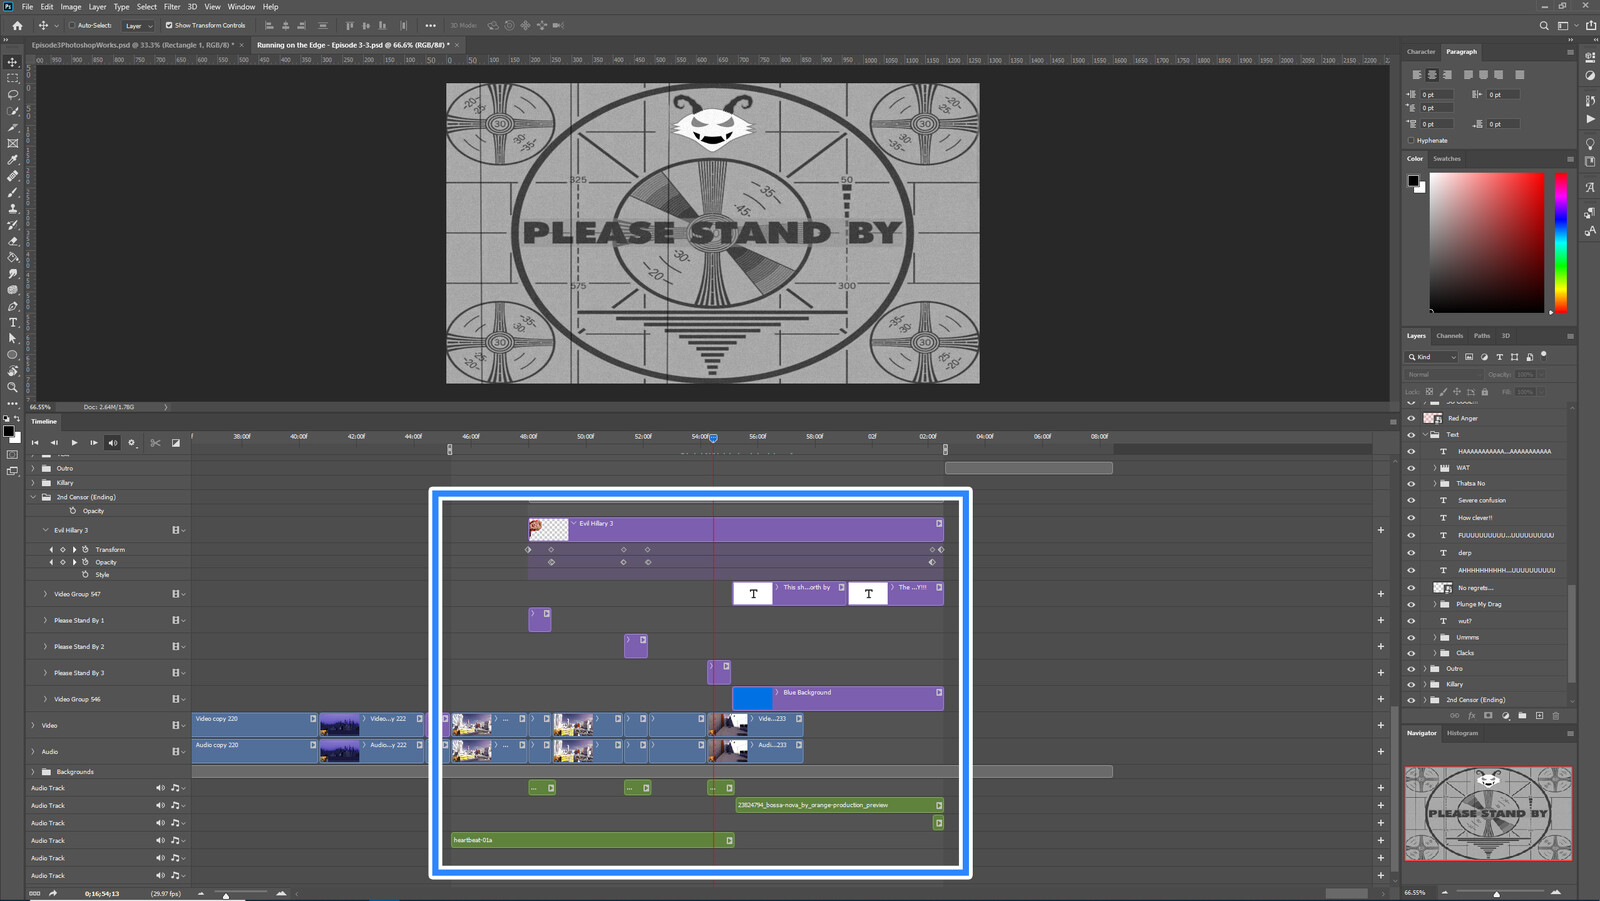This screenshot has height=901, width=1600.
Task: Toggle Transform stopwatch for Evil Hillary 3
Action: (x=85, y=549)
